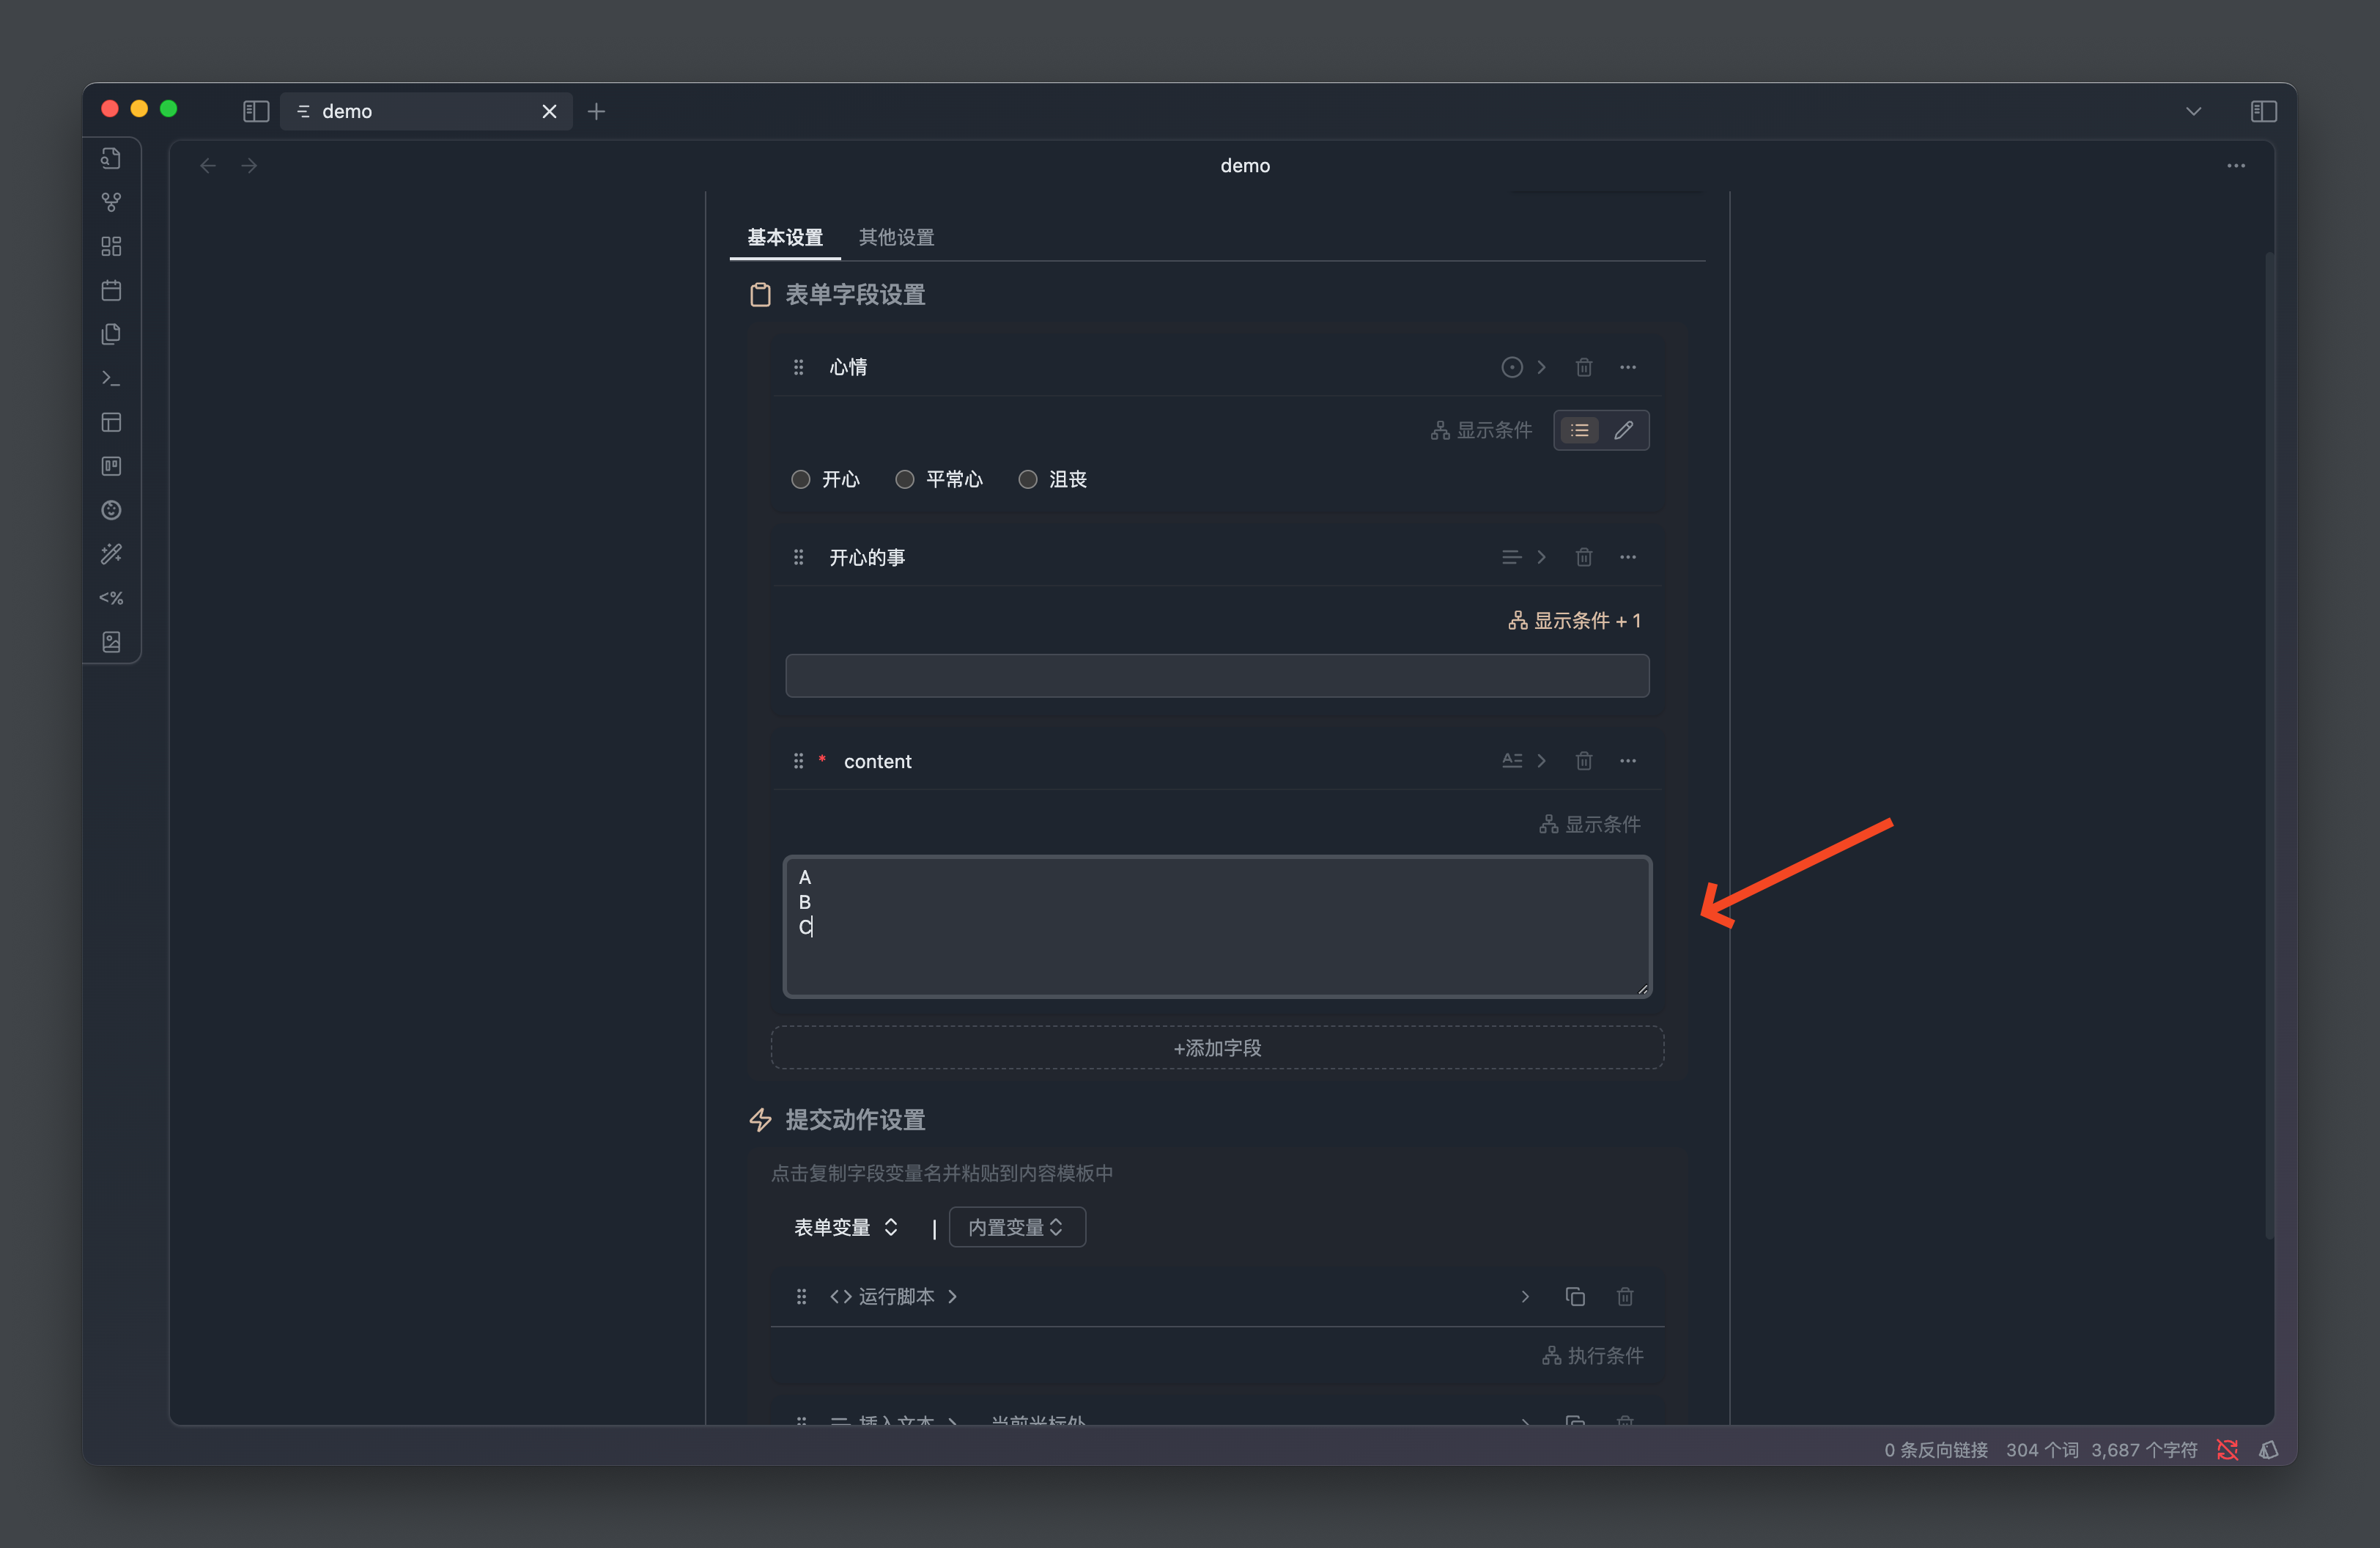Open the command terminal ribbon icon
The height and width of the screenshot is (1548, 2380).
click(111, 378)
